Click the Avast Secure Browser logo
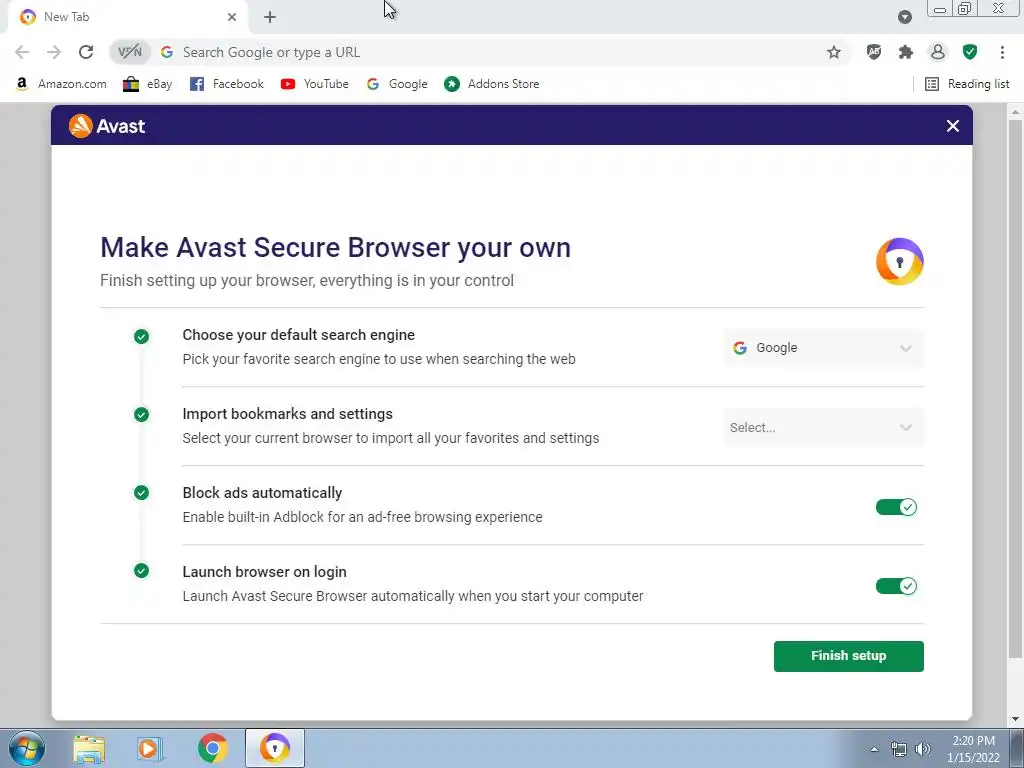The image size is (1024, 768). (x=899, y=261)
